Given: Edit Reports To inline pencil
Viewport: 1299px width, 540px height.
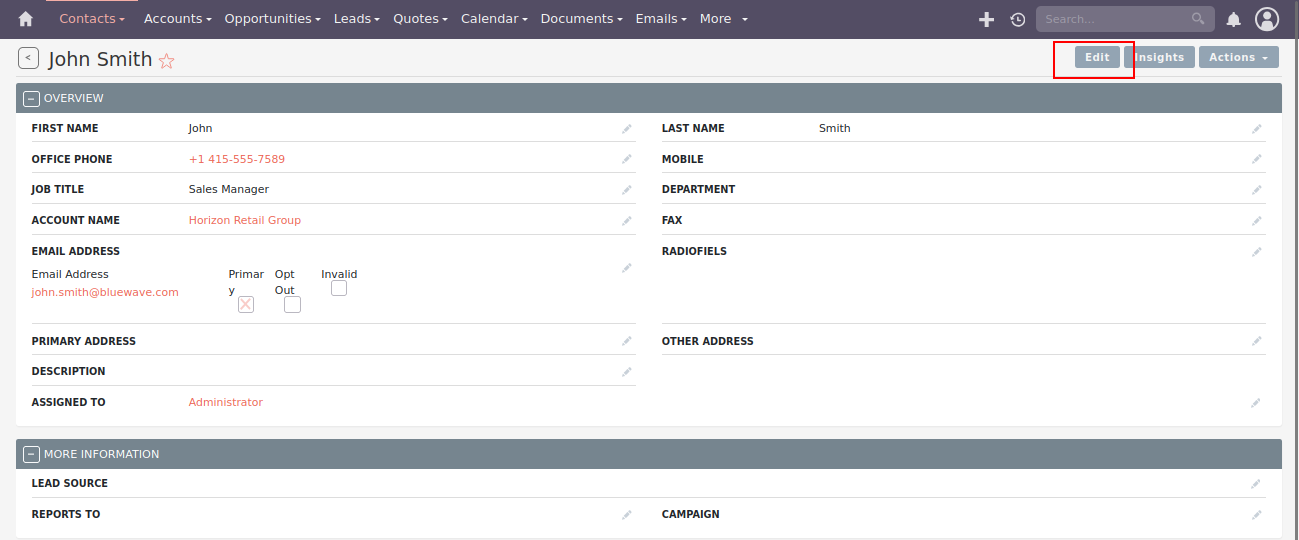Looking at the screenshot, I should tap(627, 515).
